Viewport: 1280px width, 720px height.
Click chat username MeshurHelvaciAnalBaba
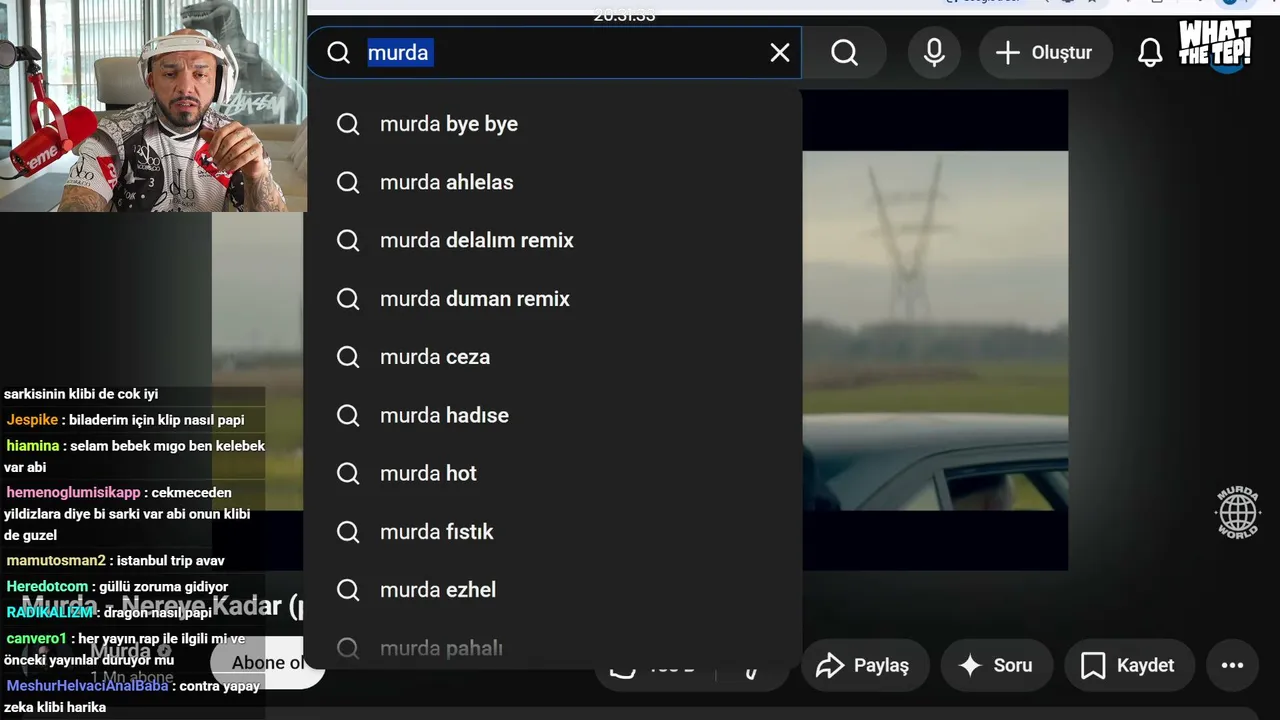click(x=87, y=686)
